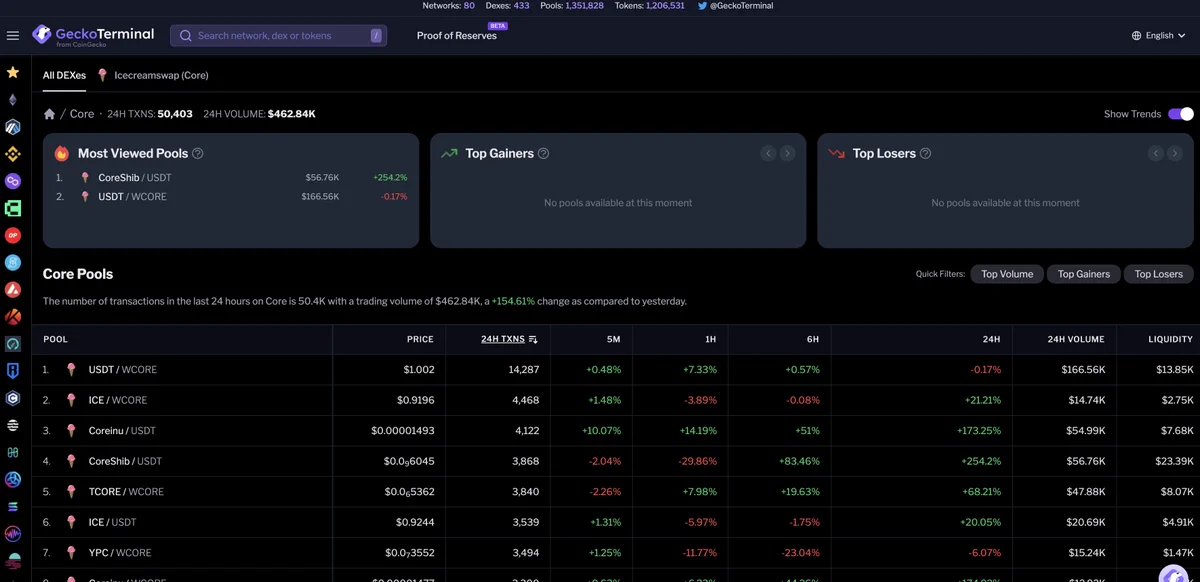Image resolution: width=1200 pixels, height=582 pixels.
Task: Click next arrow in Top Gainers card
Action: click(788, 153)
